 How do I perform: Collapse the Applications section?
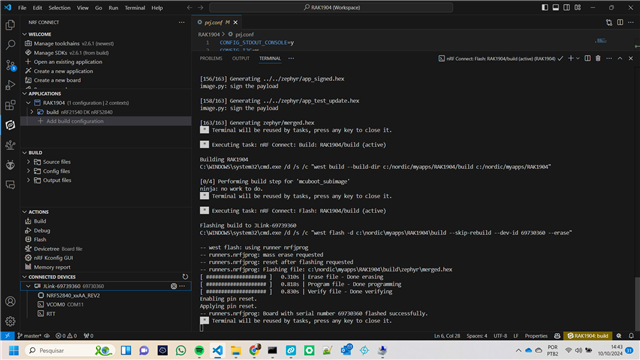click(25, 93)
